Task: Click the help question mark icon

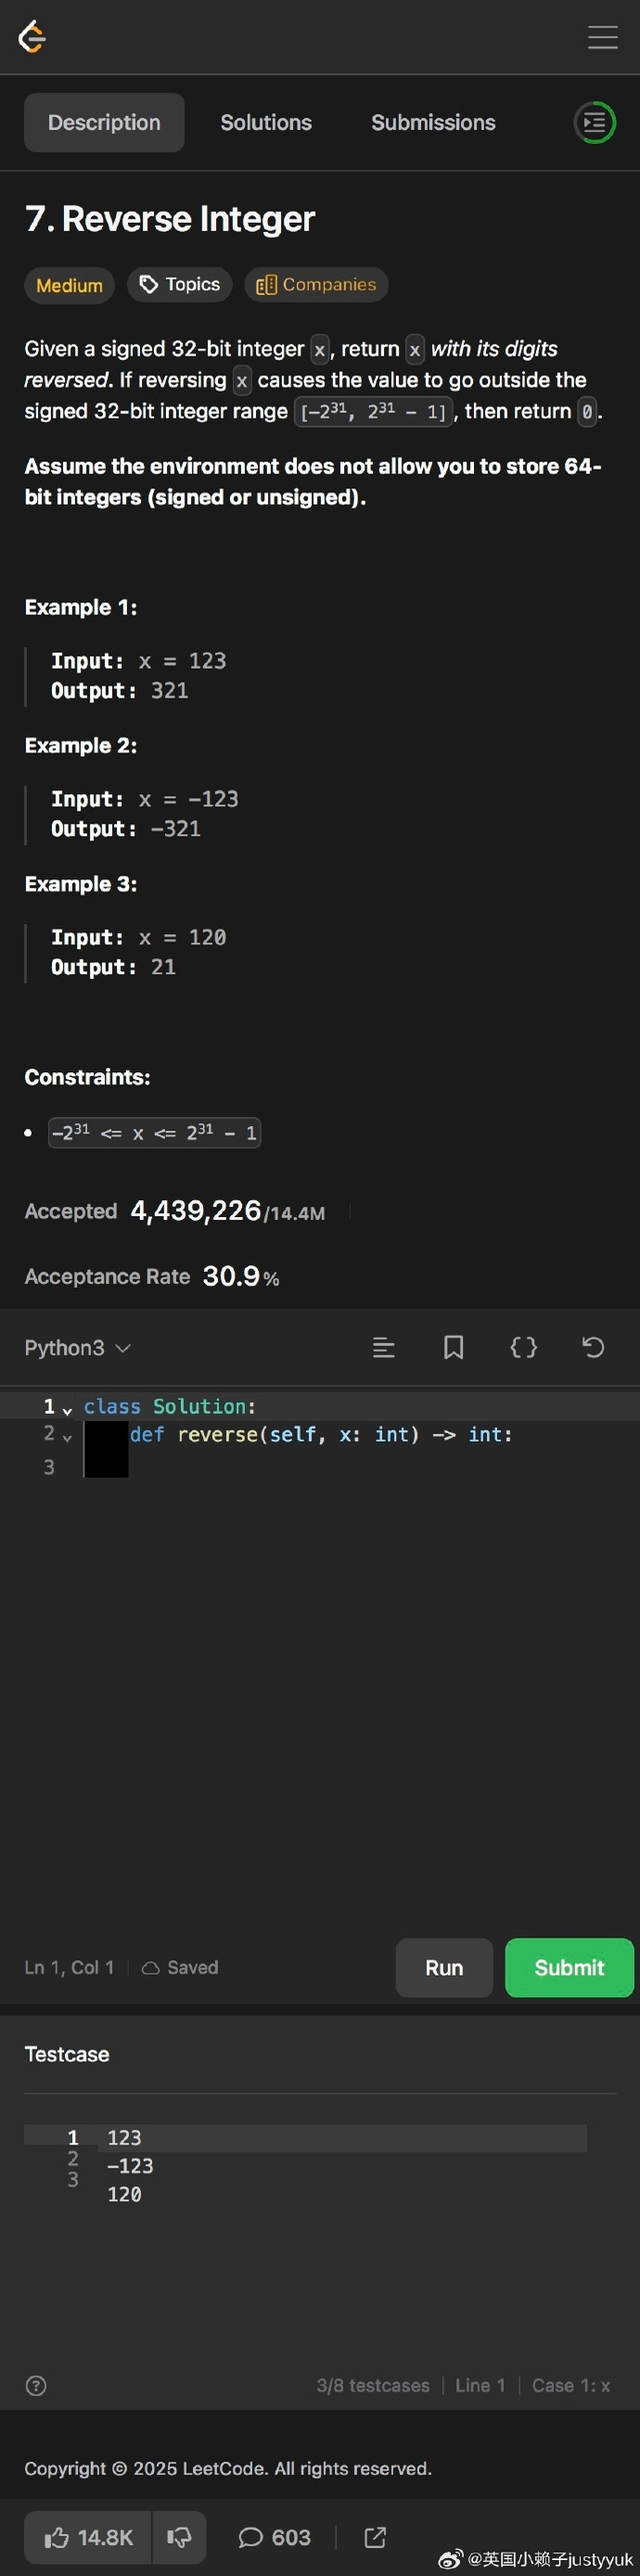Action: click(36, 2386)
